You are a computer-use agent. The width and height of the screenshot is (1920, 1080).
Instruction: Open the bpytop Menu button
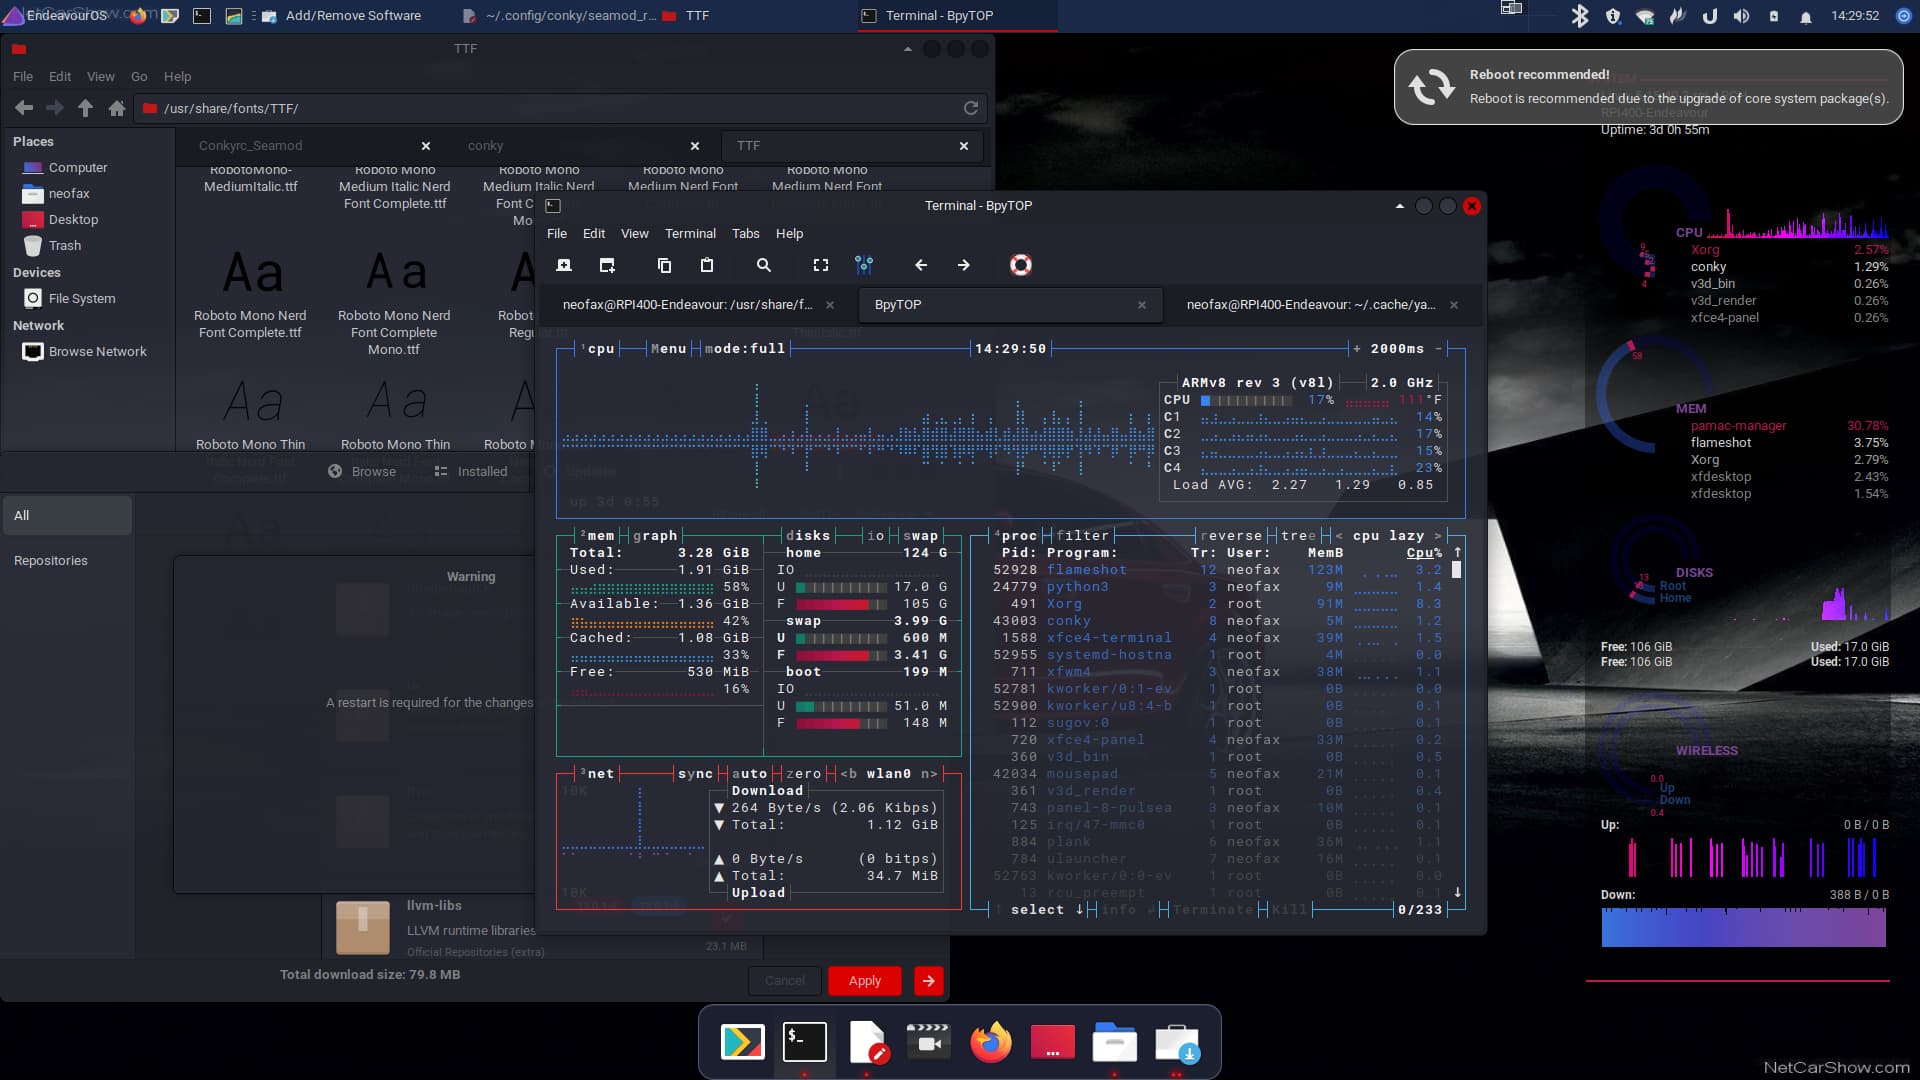pos(668,349)
